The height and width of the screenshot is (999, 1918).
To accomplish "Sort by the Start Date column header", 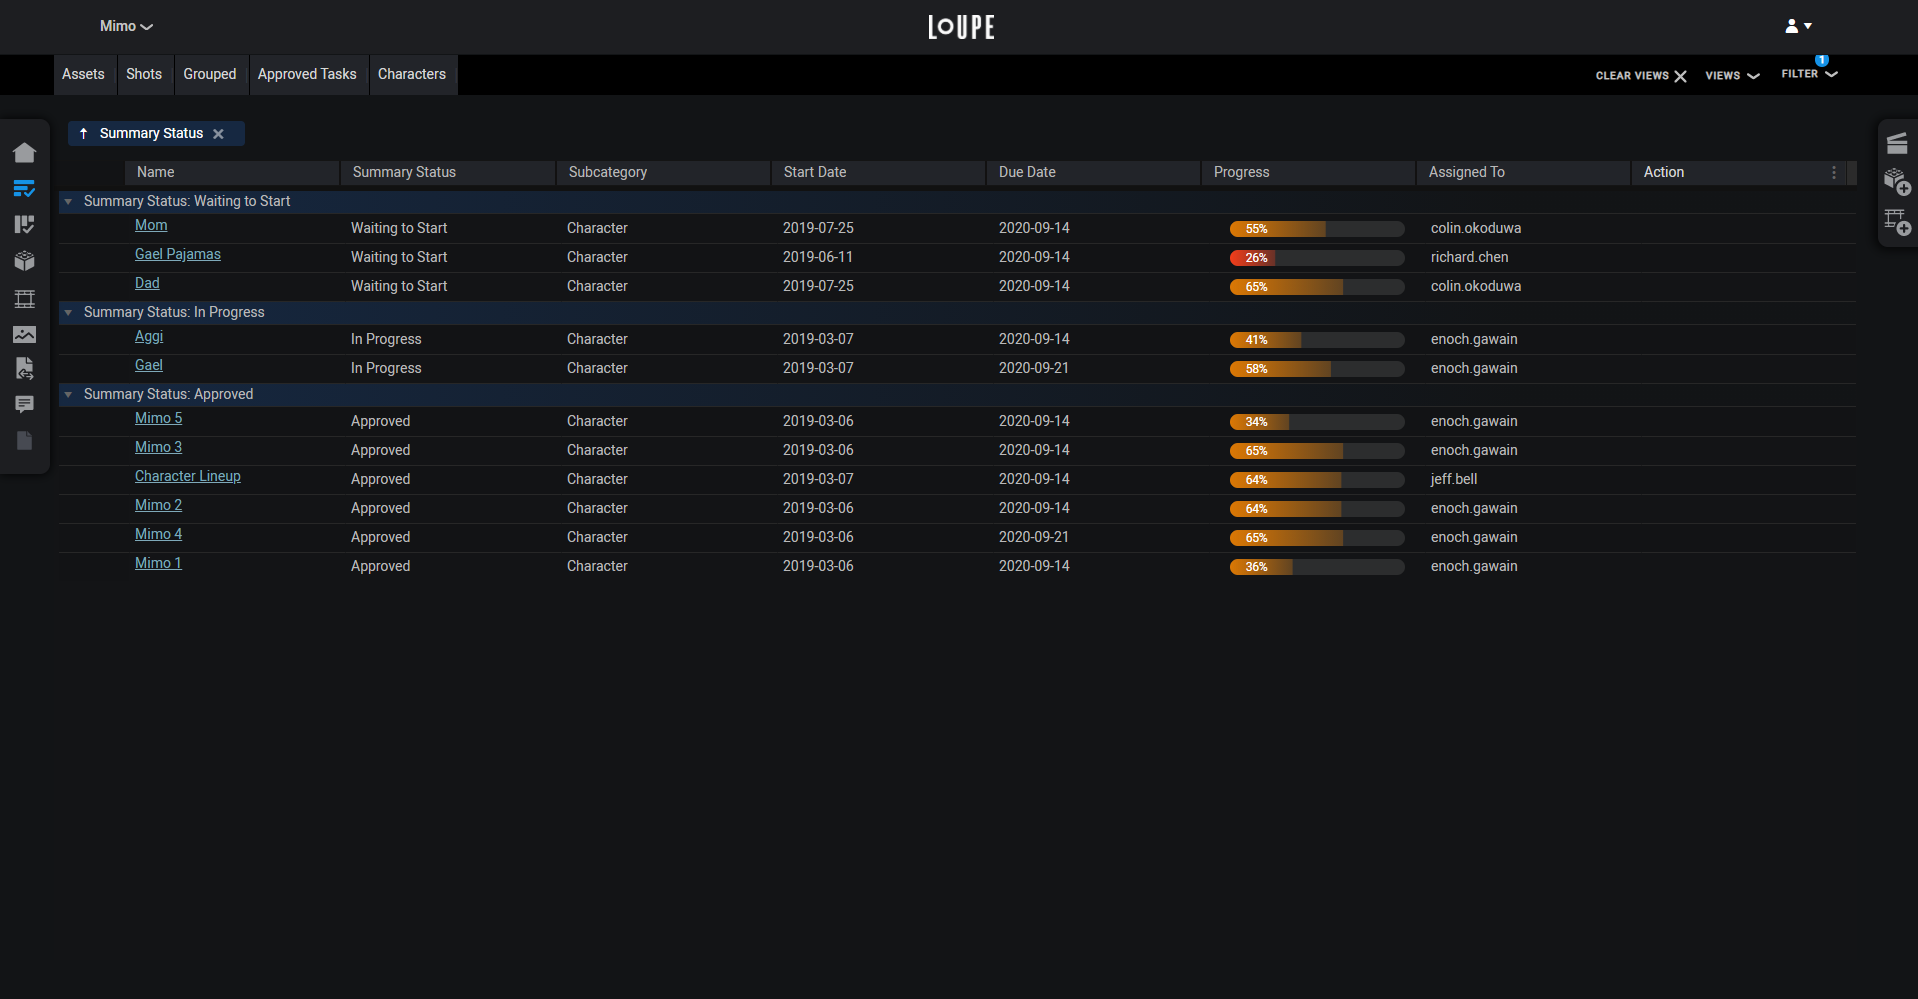I will 878,173.
